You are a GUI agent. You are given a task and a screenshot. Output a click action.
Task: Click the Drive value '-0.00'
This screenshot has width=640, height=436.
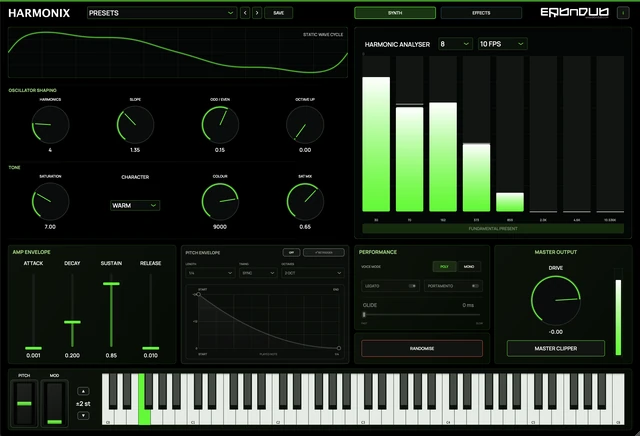click(x=556, y=332)
